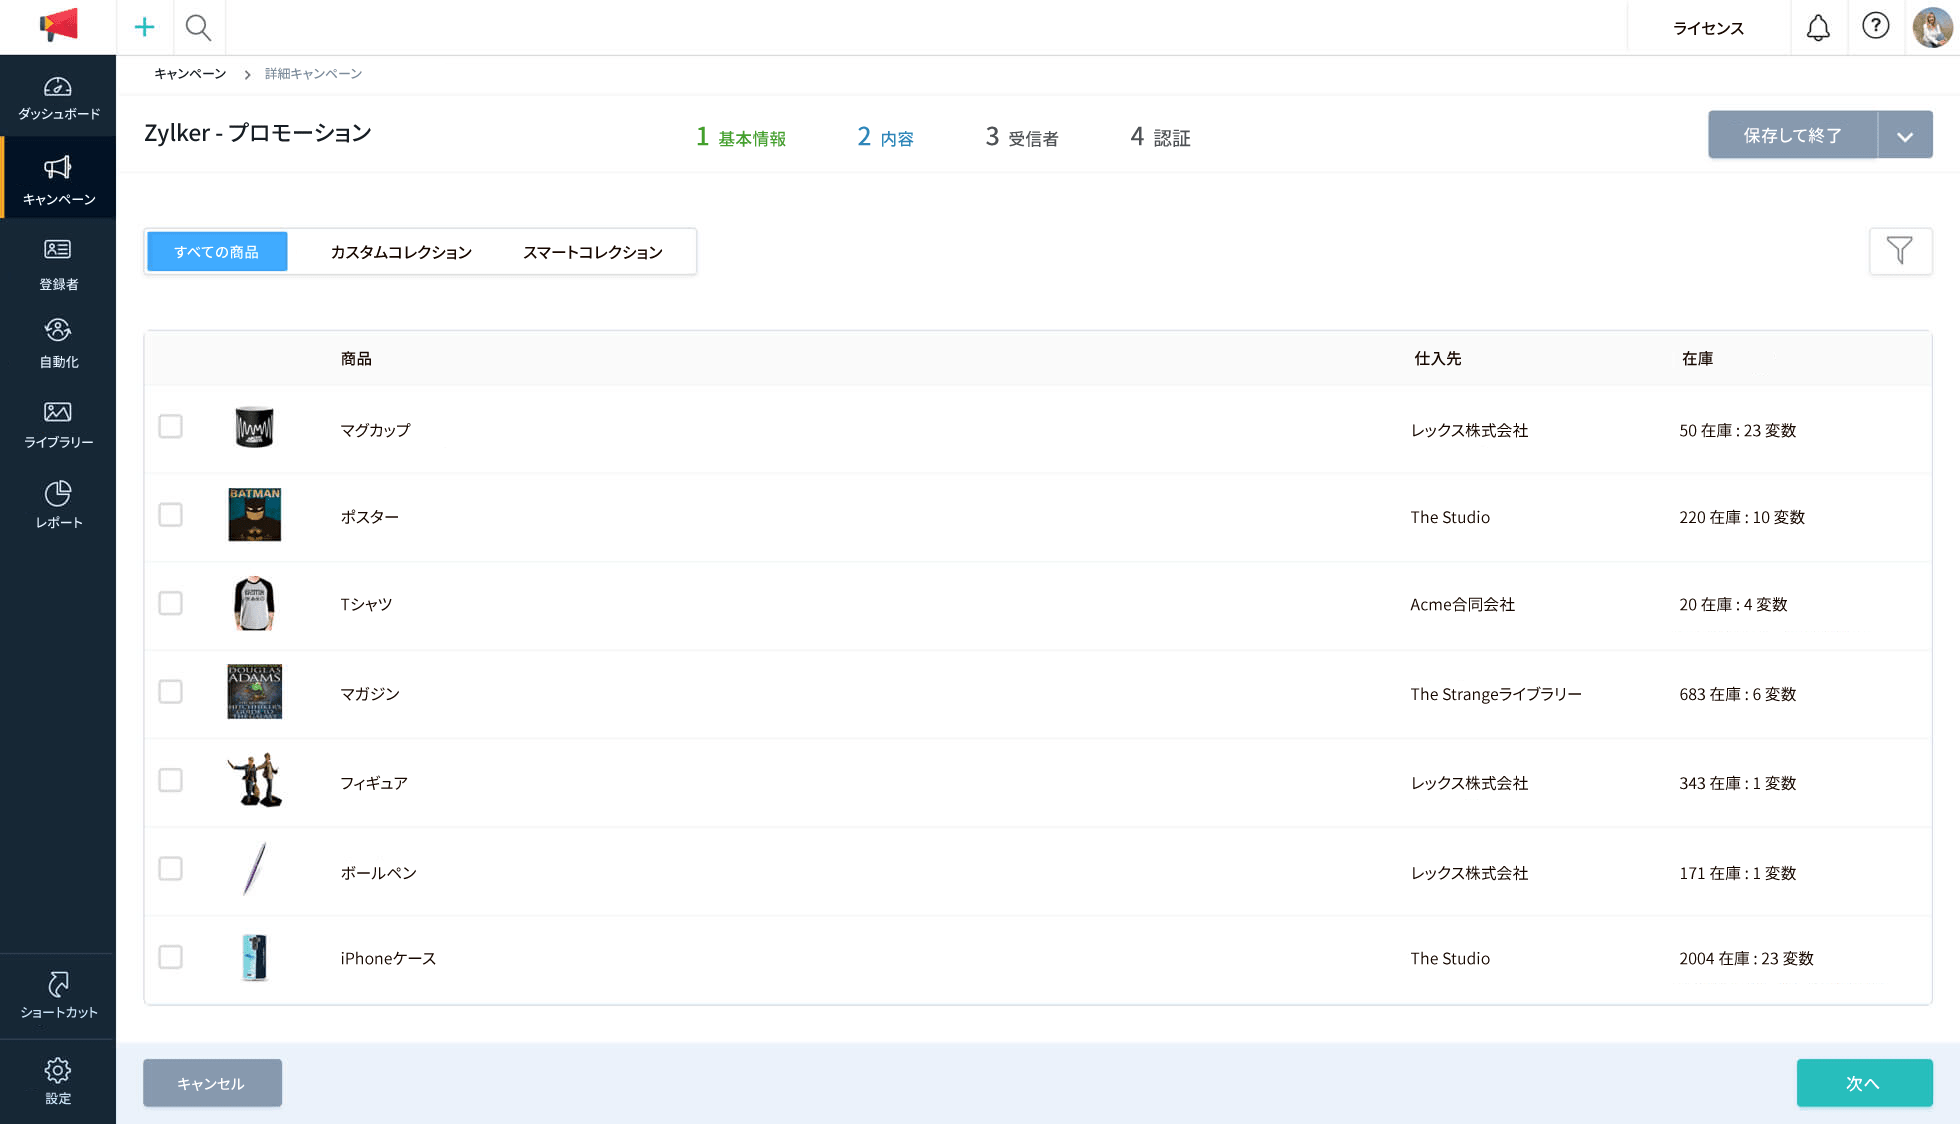Click the マグカップ product name

pyautogui.click(x=375, y=431)
